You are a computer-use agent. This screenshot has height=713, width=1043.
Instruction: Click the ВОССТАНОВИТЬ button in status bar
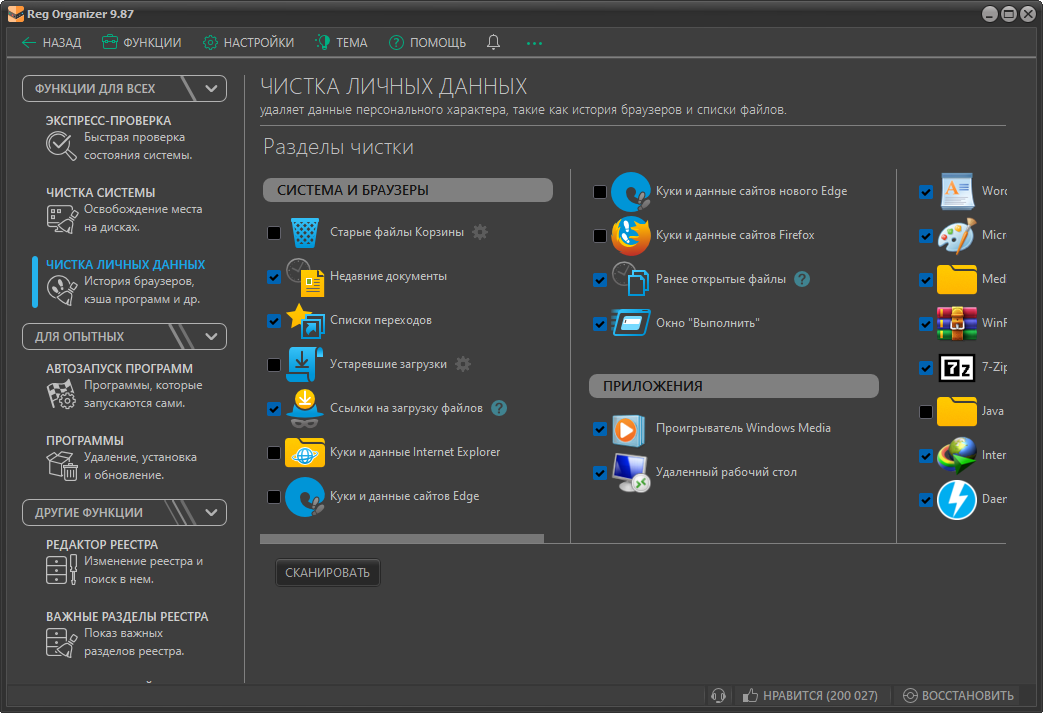pyautogui.click(x=958, y=695)
